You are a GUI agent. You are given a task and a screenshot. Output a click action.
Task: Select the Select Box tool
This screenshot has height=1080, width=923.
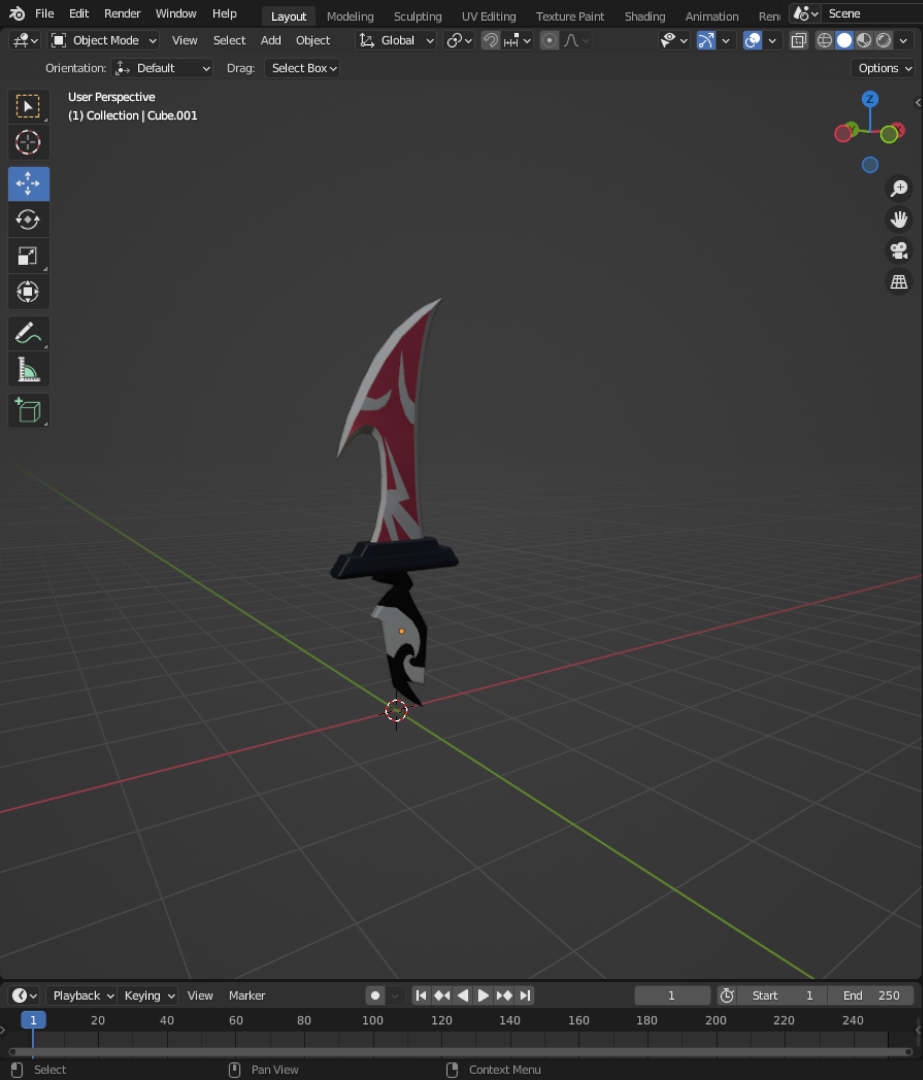point(28,107)
